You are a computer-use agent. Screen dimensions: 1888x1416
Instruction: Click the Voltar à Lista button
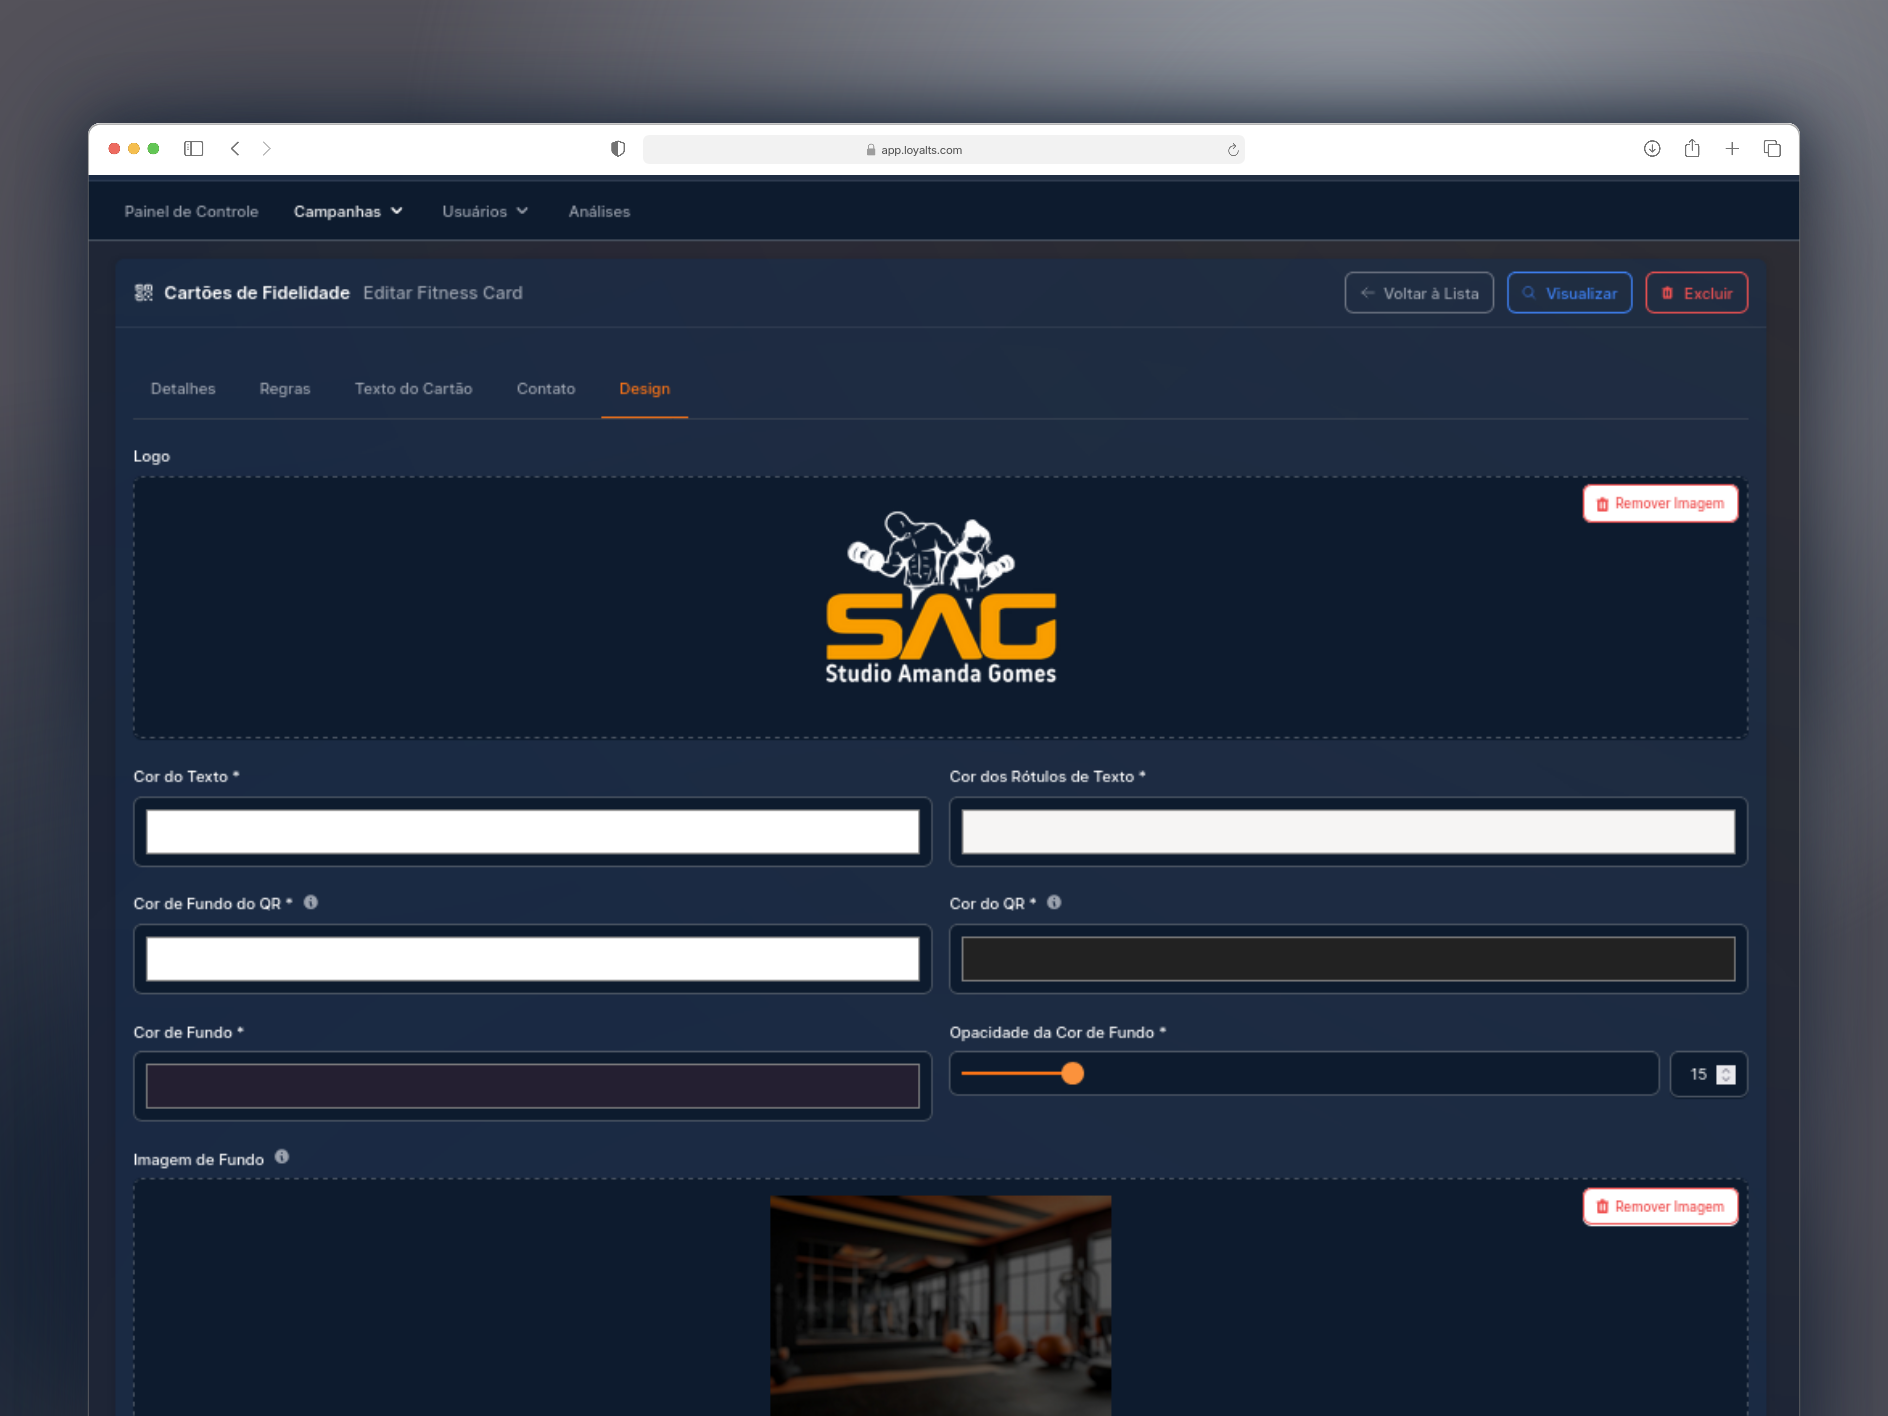(1419, 293)
